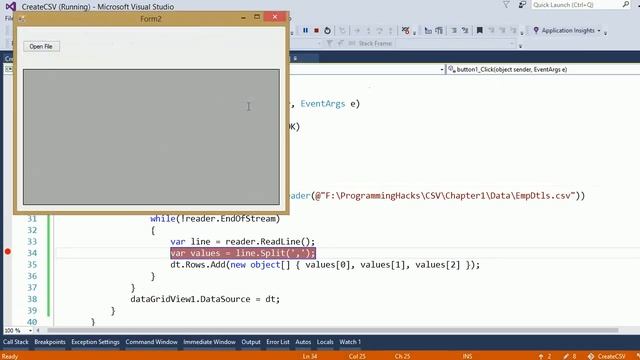Maximize the Form2 window

257,17
